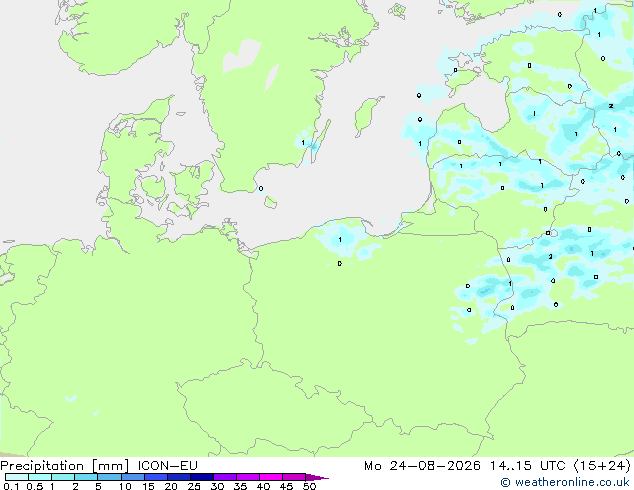Click the "45" legend scale value

[x=286, y=486]
